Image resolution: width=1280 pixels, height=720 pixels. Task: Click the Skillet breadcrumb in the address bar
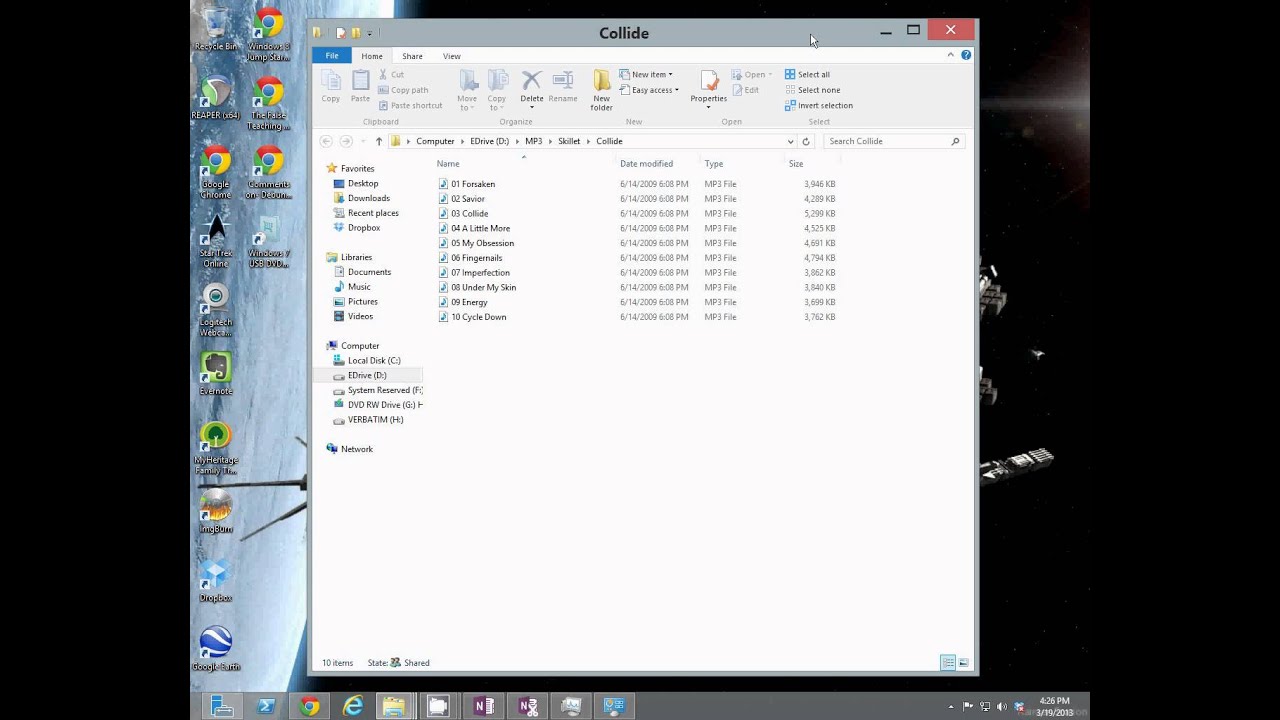pyautogui.click(x=569, y=141)
